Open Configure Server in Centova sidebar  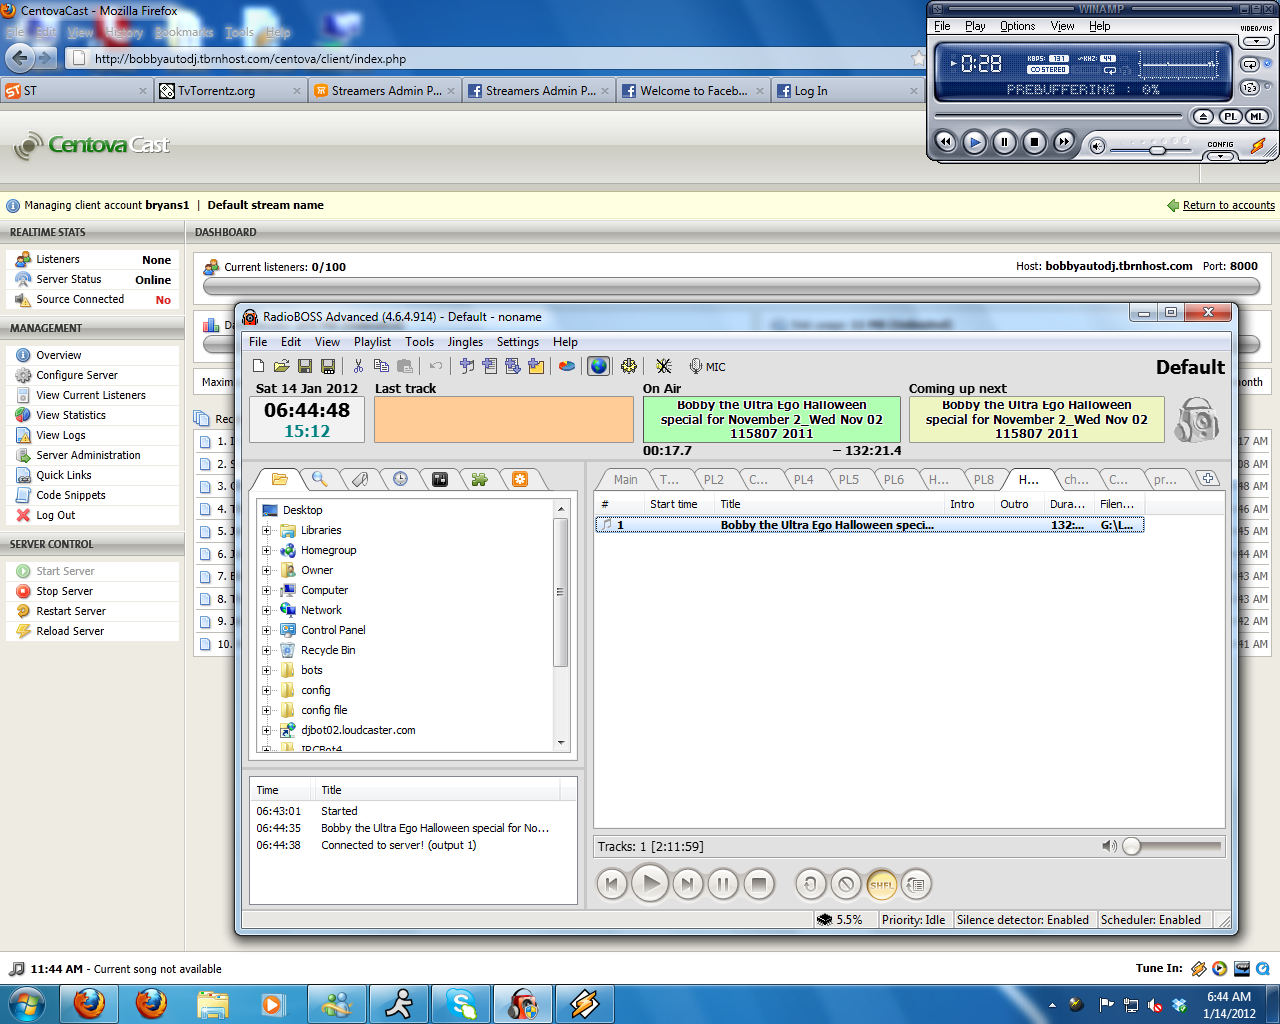(x=77, y=375)
